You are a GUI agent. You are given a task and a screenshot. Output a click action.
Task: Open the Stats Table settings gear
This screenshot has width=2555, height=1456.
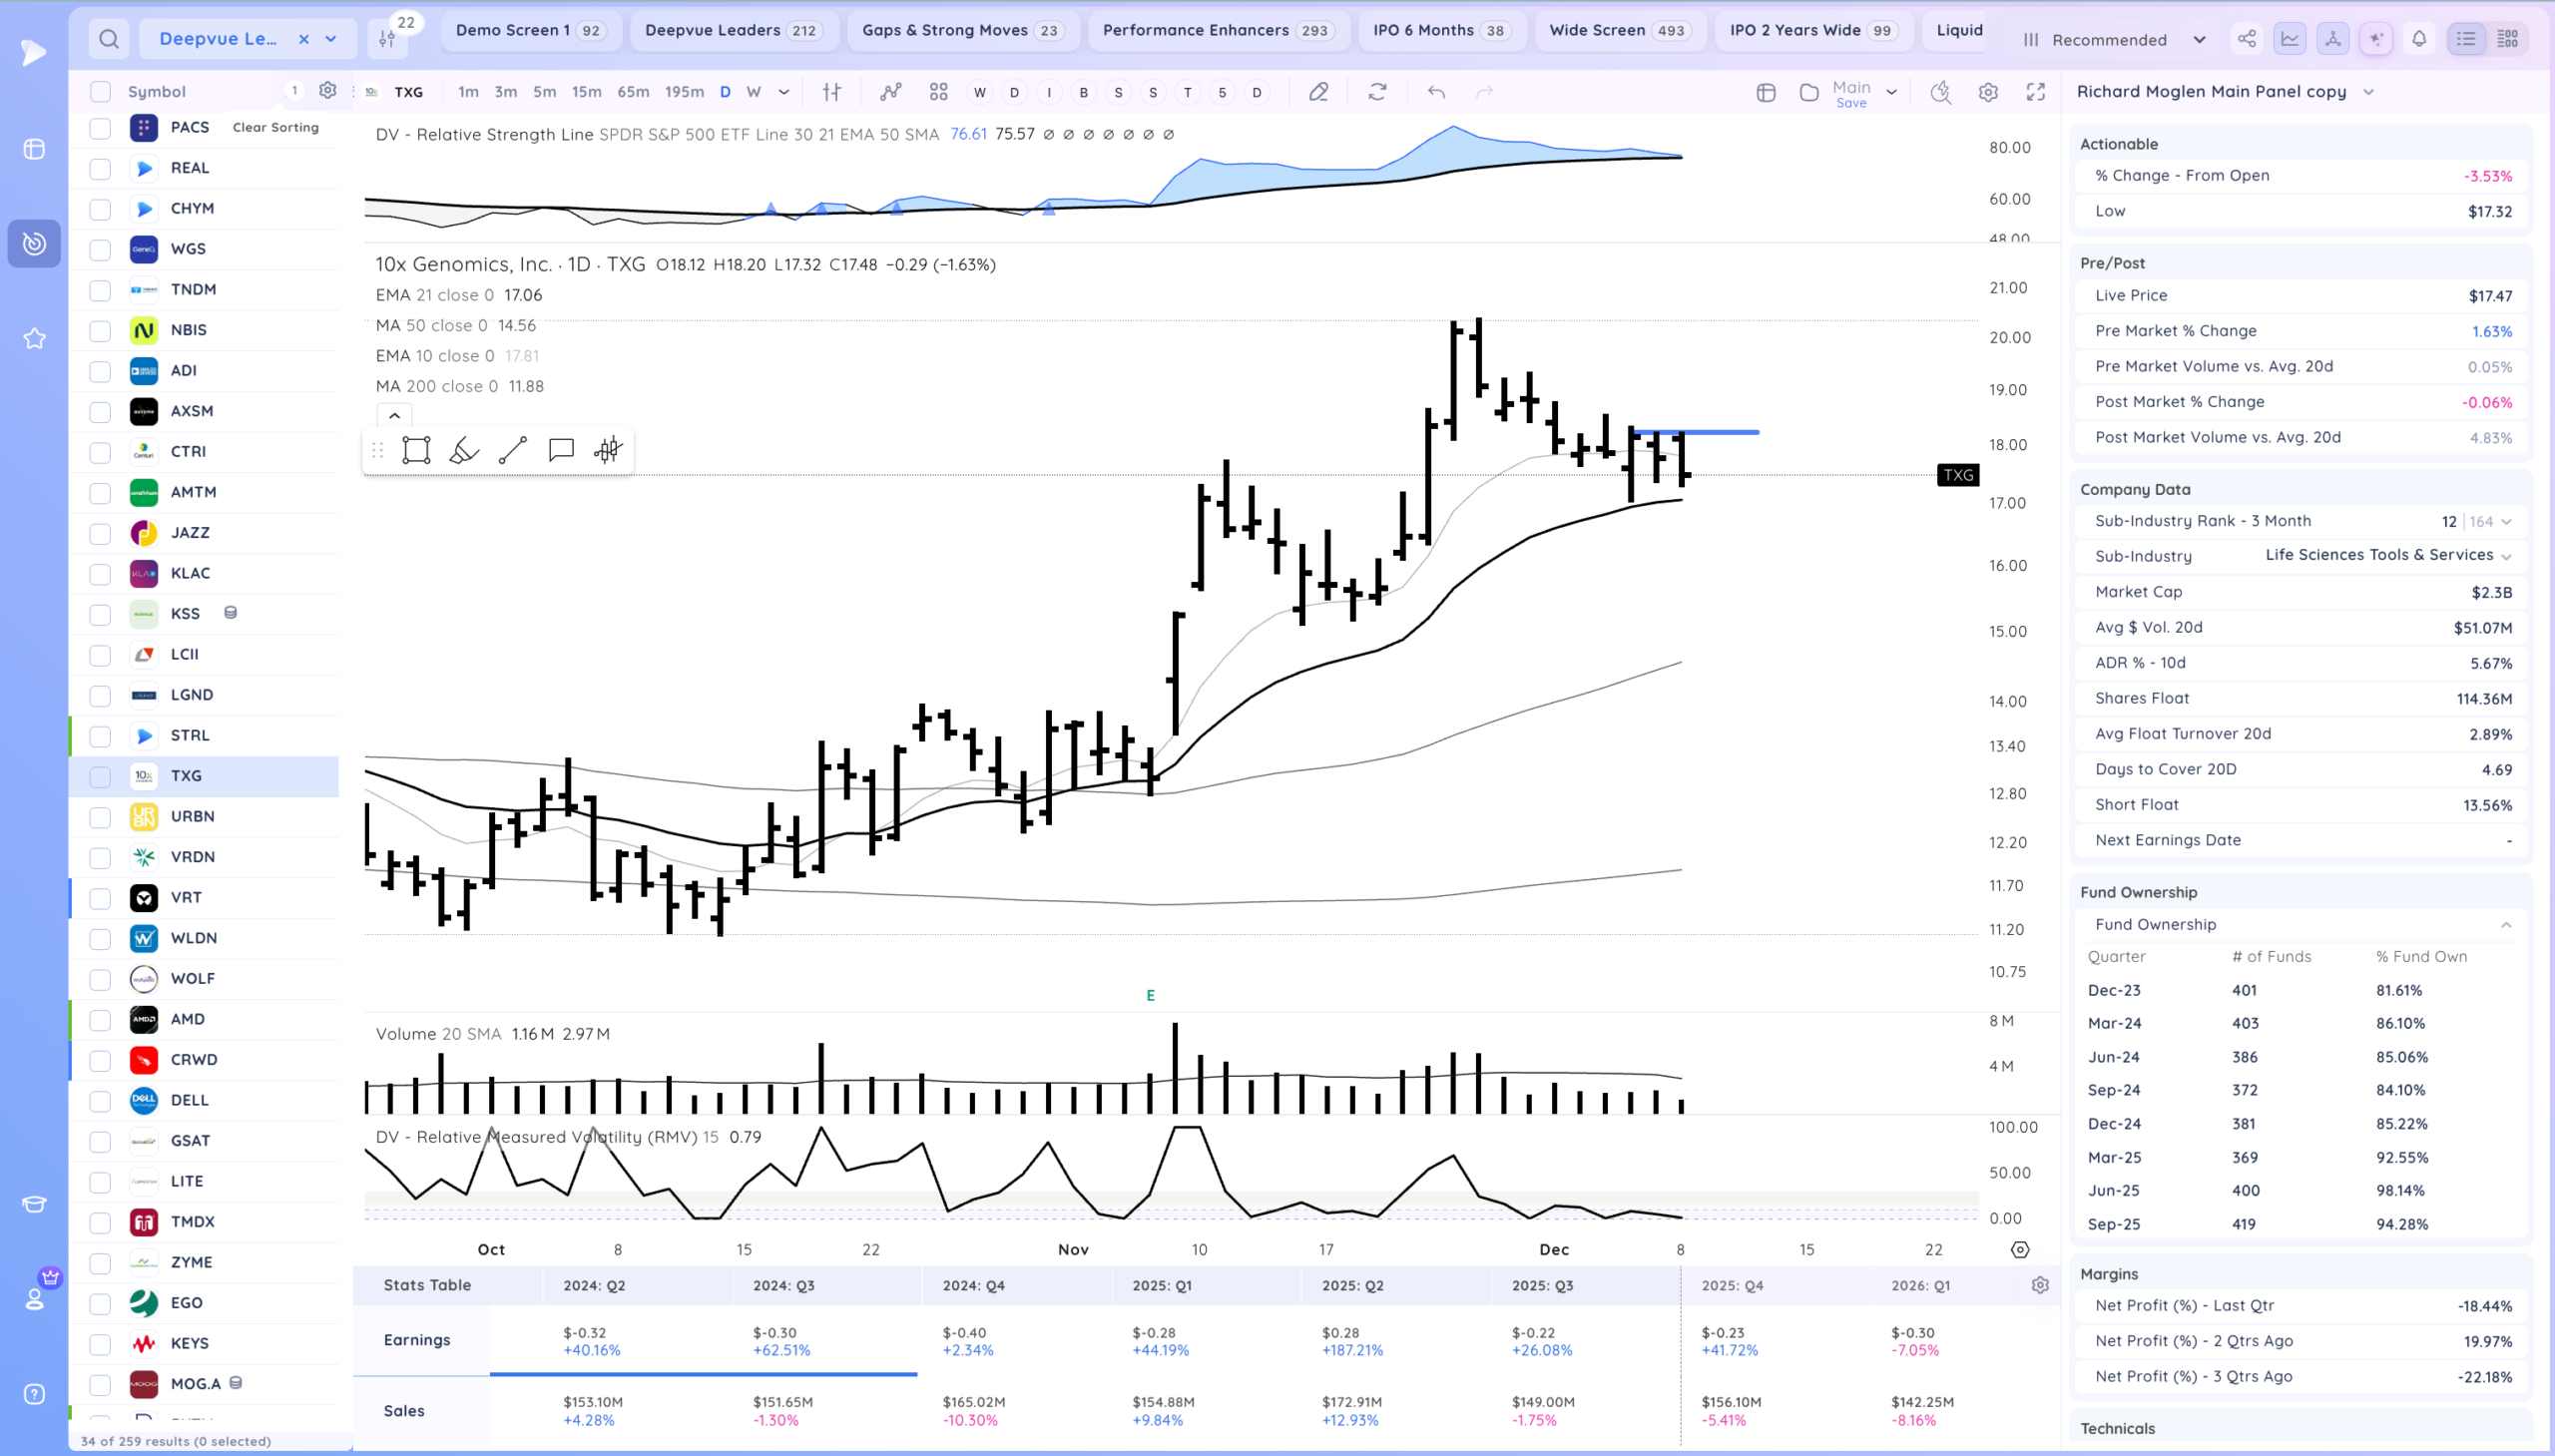(2040, 1285)
